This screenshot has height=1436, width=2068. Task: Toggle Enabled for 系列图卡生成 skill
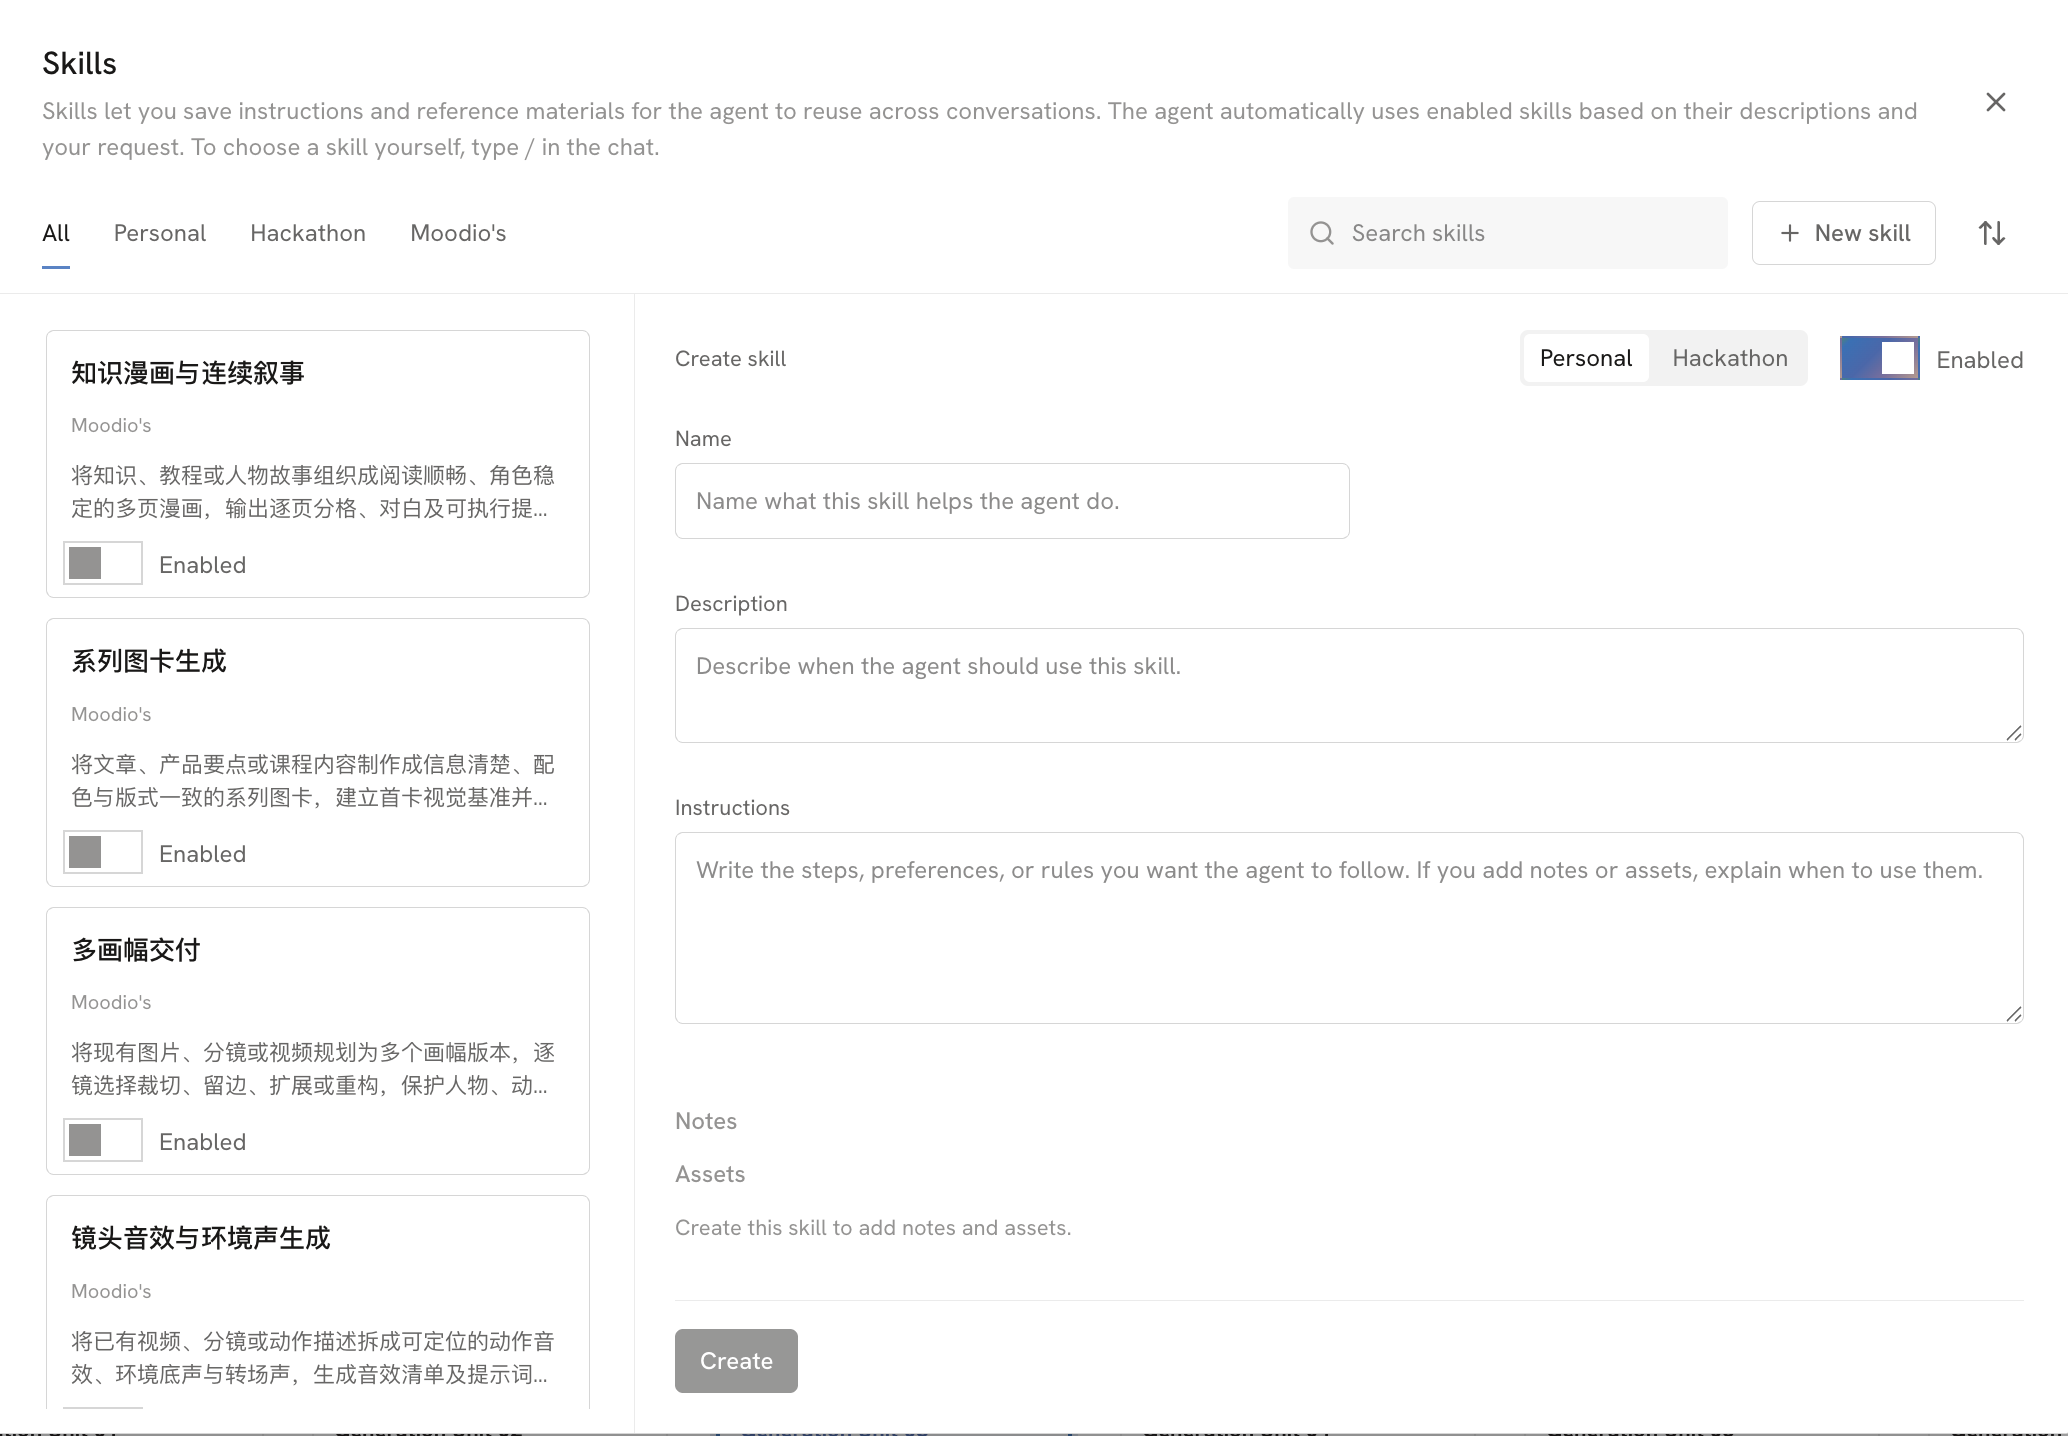point(103,852)
